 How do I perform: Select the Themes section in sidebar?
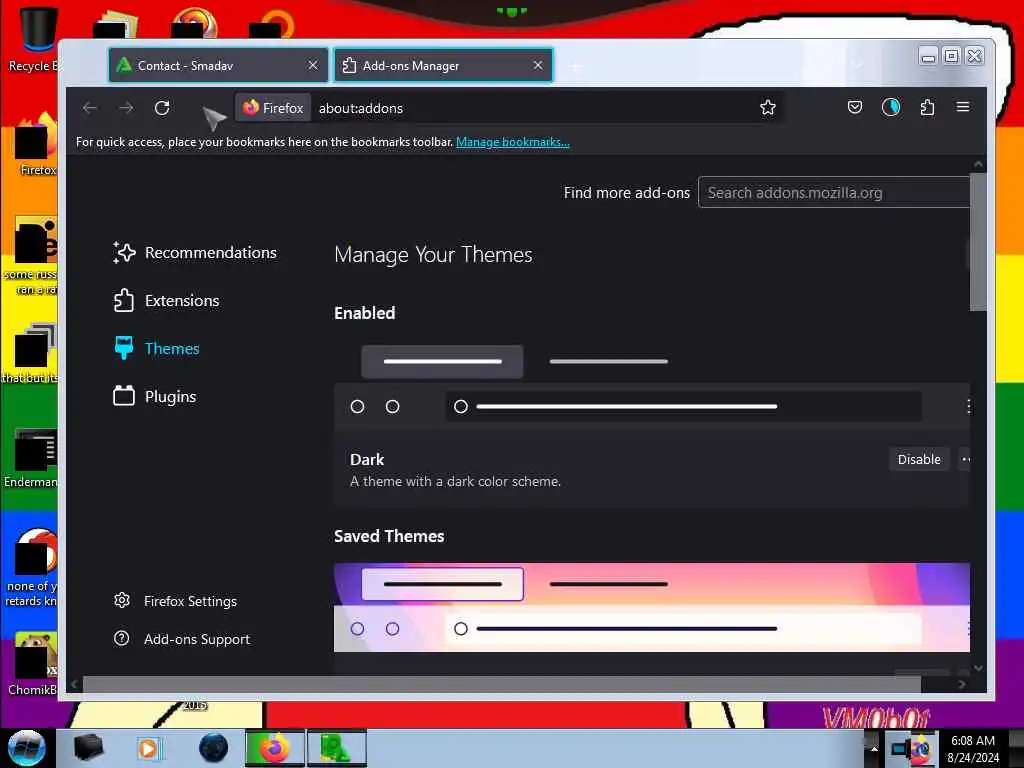click(157, 348)
